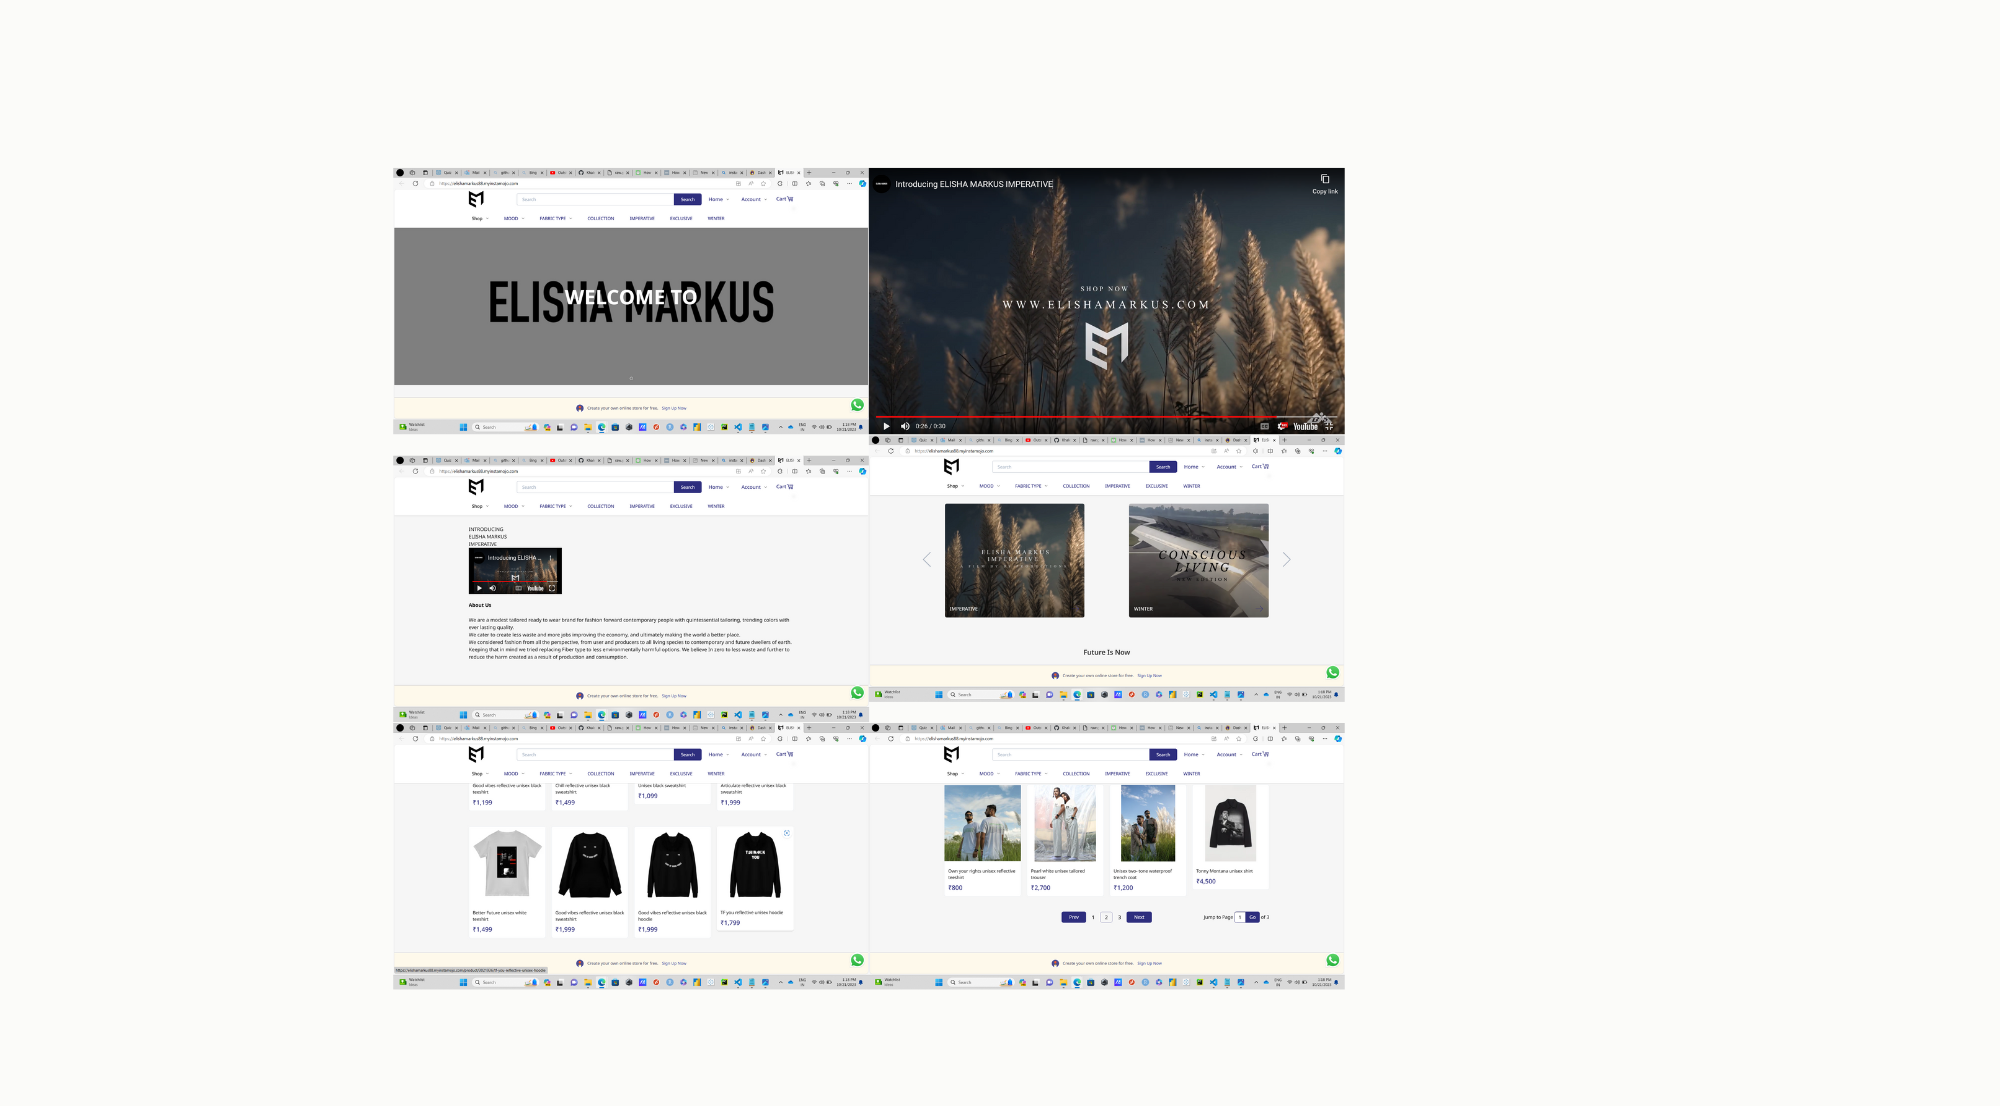2000x1106 pixels.
Task: Go to the next page with the Next button
Action: (x=1139, y=917)
